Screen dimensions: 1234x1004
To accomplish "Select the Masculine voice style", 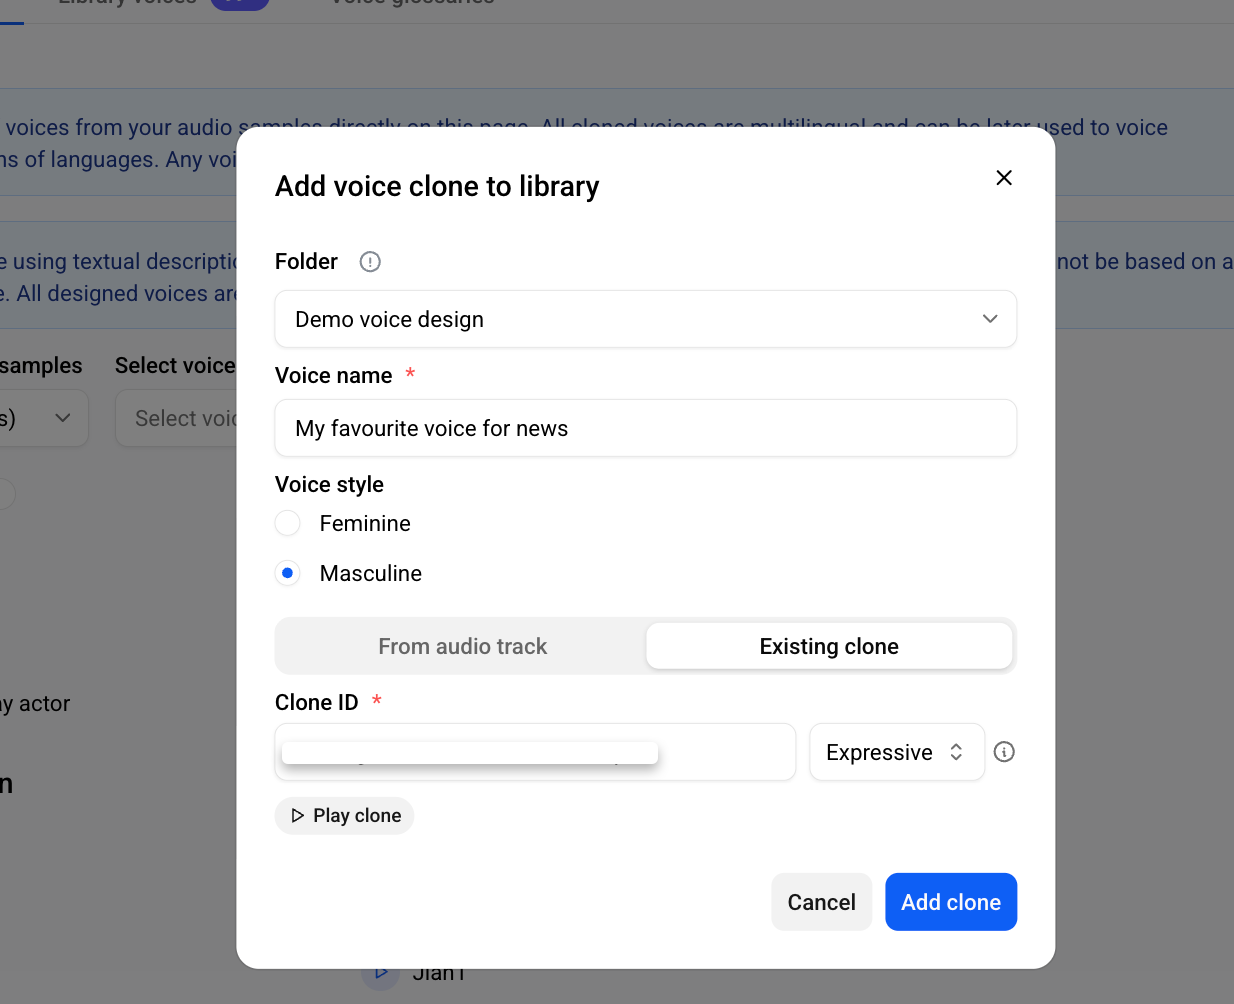I will [x=288, y=573].
